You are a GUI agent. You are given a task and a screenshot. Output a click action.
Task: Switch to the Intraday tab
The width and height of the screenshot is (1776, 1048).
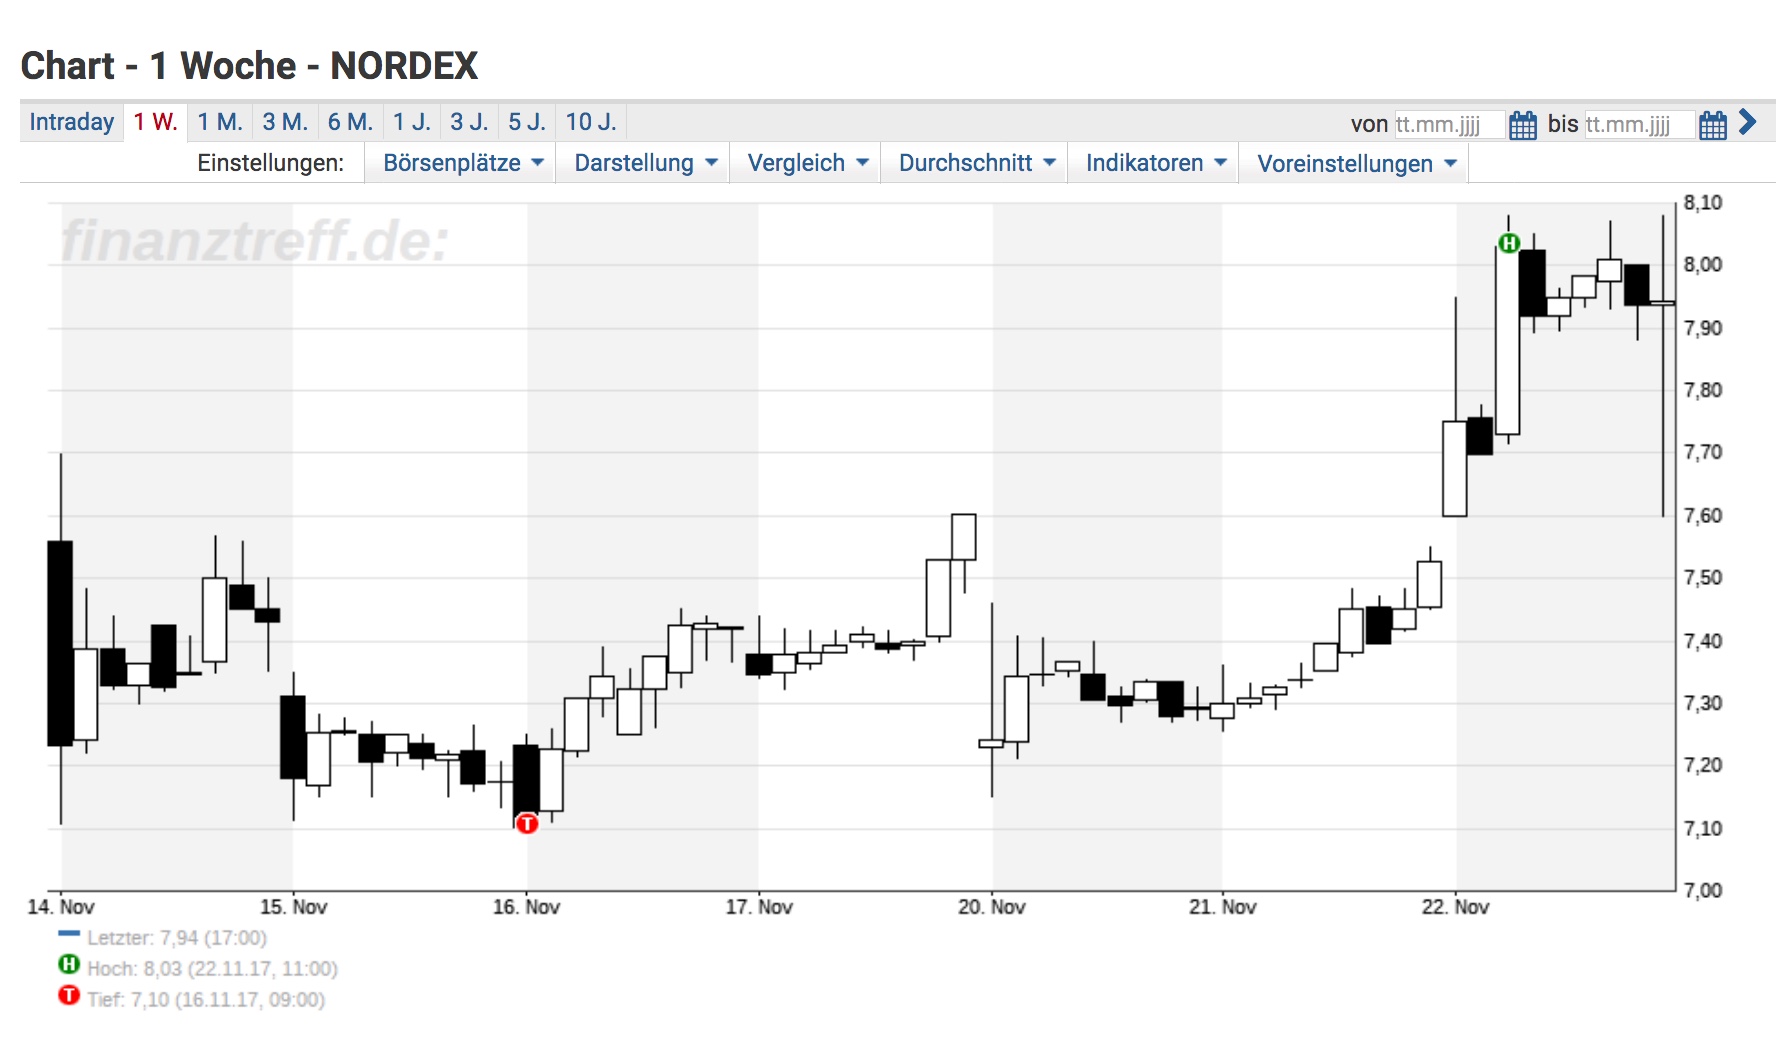(72, 122)
